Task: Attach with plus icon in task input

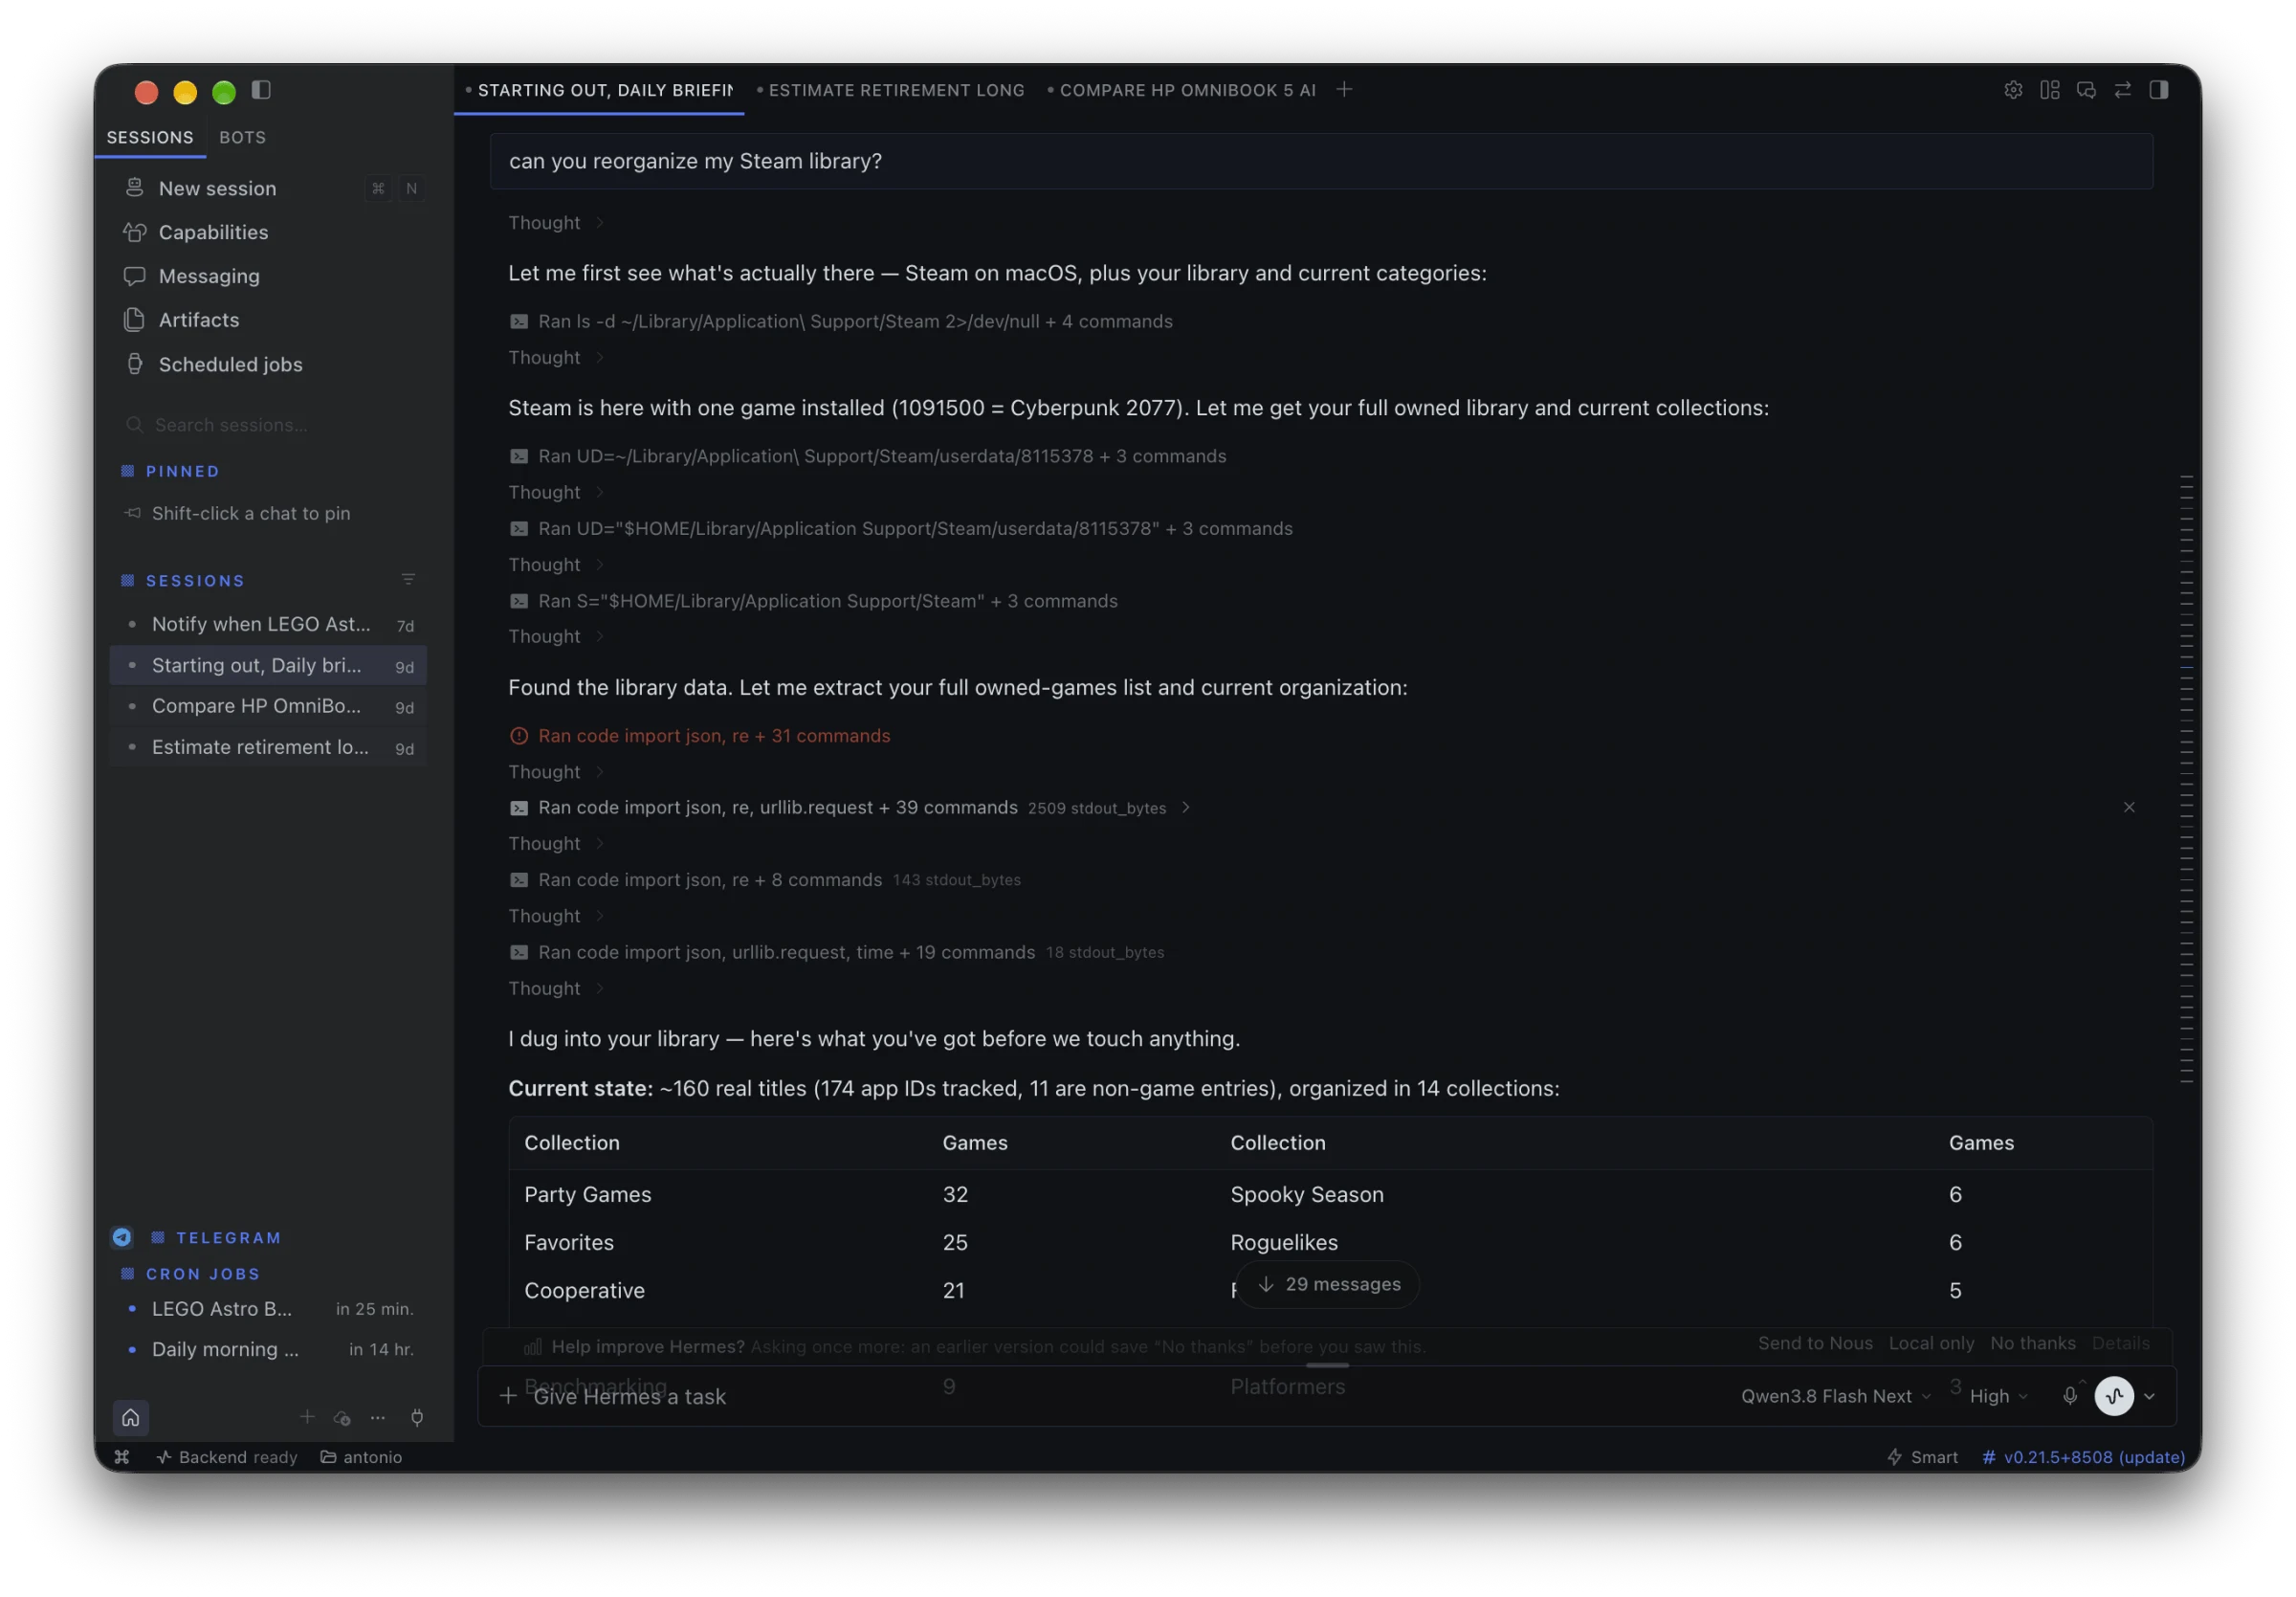Action: pos(508,1396)
